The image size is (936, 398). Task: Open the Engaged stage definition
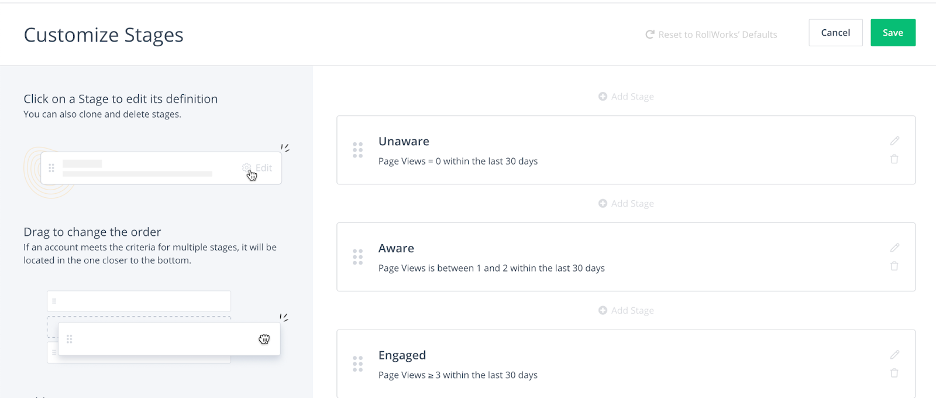[626, 363]
